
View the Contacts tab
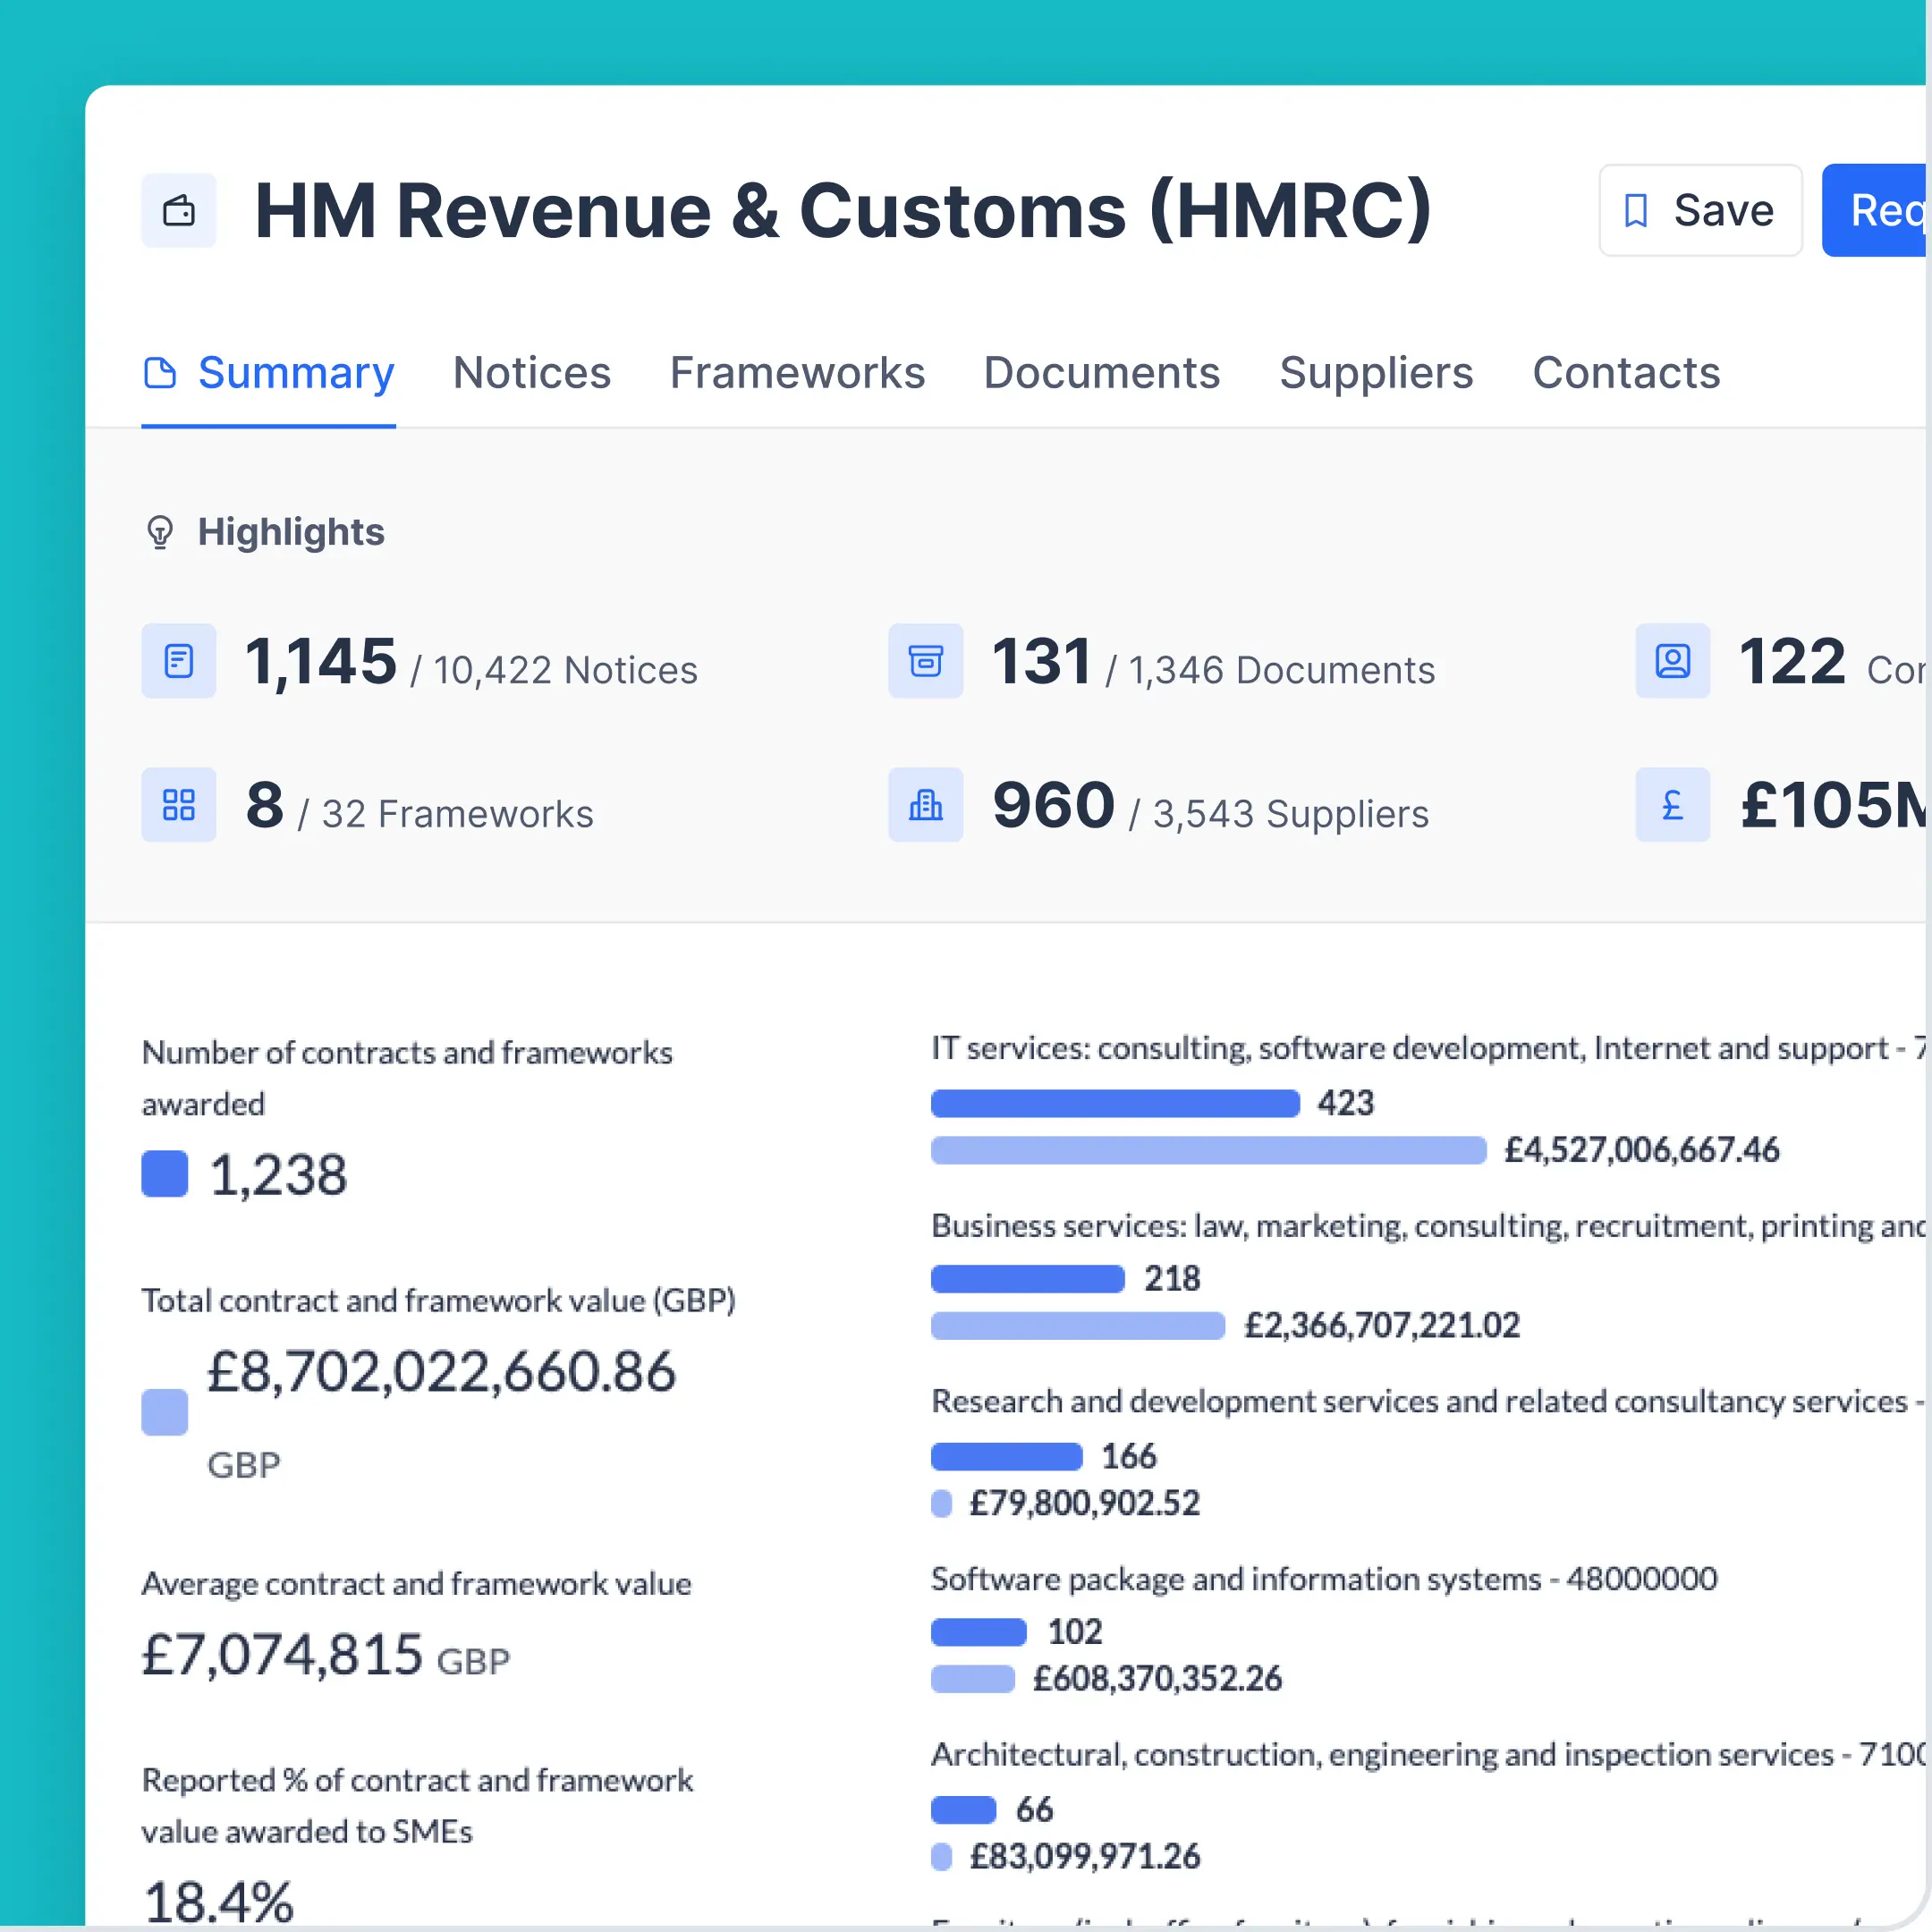[x=1627, y=373]
